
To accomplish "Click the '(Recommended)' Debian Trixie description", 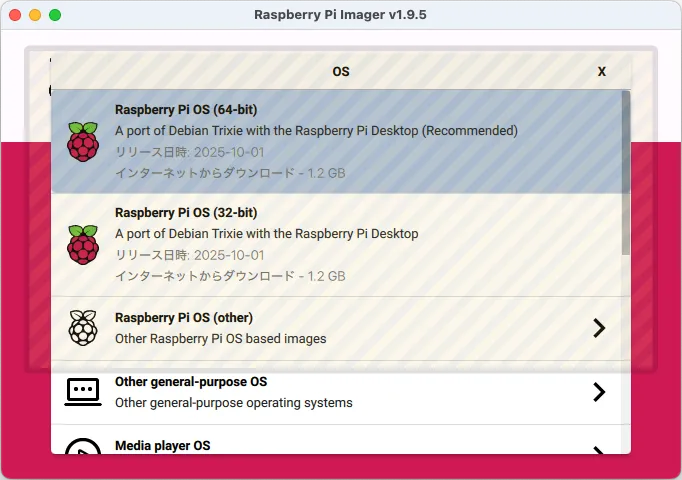I will [x=316, y=131].
